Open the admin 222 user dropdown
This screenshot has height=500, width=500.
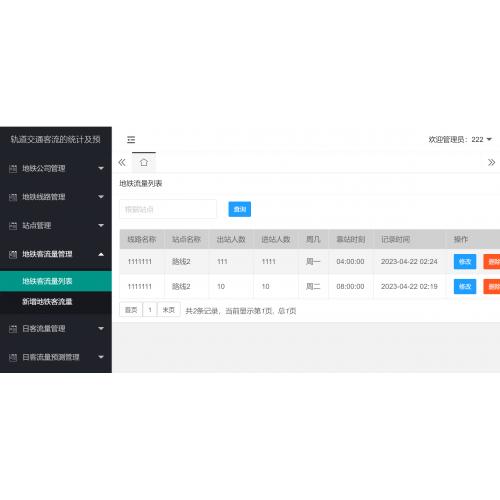coord(460,139)
